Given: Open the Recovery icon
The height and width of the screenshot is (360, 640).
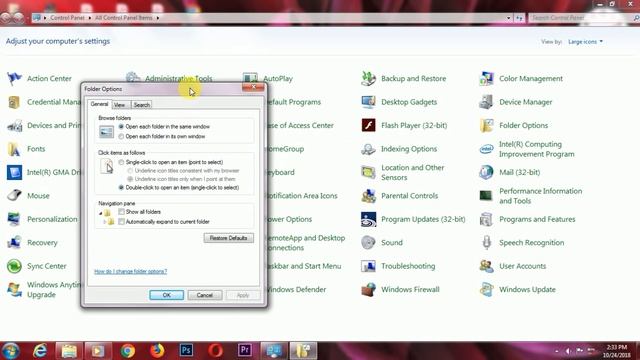Looking at the screenshot, I should click(x=14, y=242).
